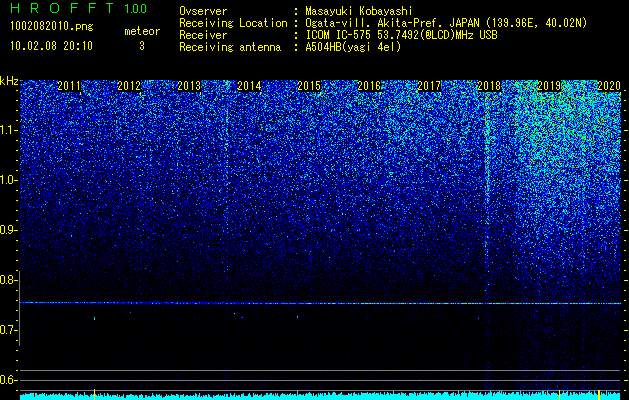This screenshot has height=400, width=629.
Task: Click the 'meteor' count label
Action: 142,31
